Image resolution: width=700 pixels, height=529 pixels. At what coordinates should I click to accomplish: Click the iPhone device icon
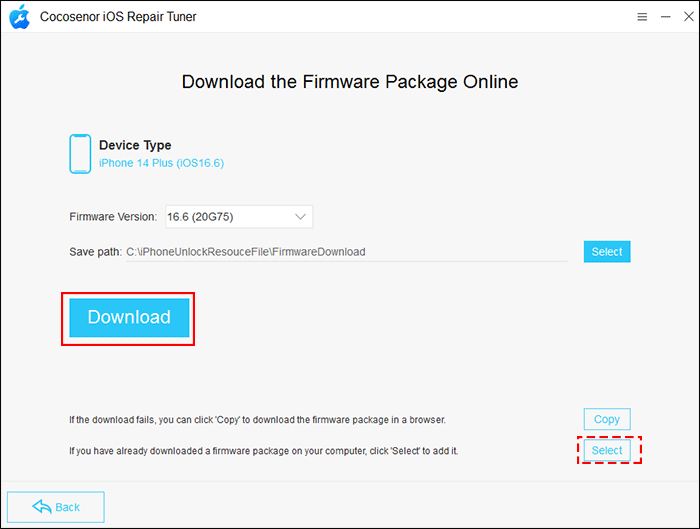pos(80,154)
